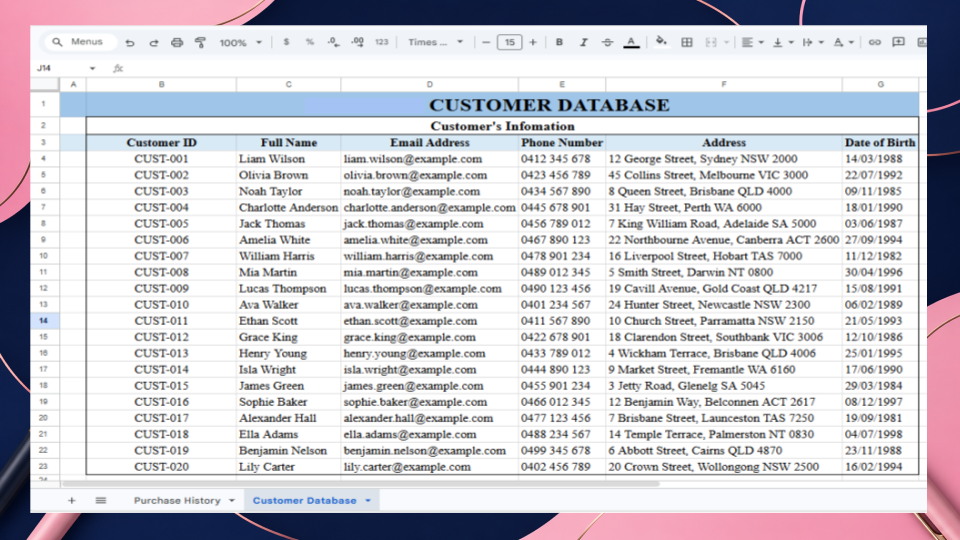Select cell CUST-005
Viewport: 960px width, 540px height.
click(x=161, y=223)
